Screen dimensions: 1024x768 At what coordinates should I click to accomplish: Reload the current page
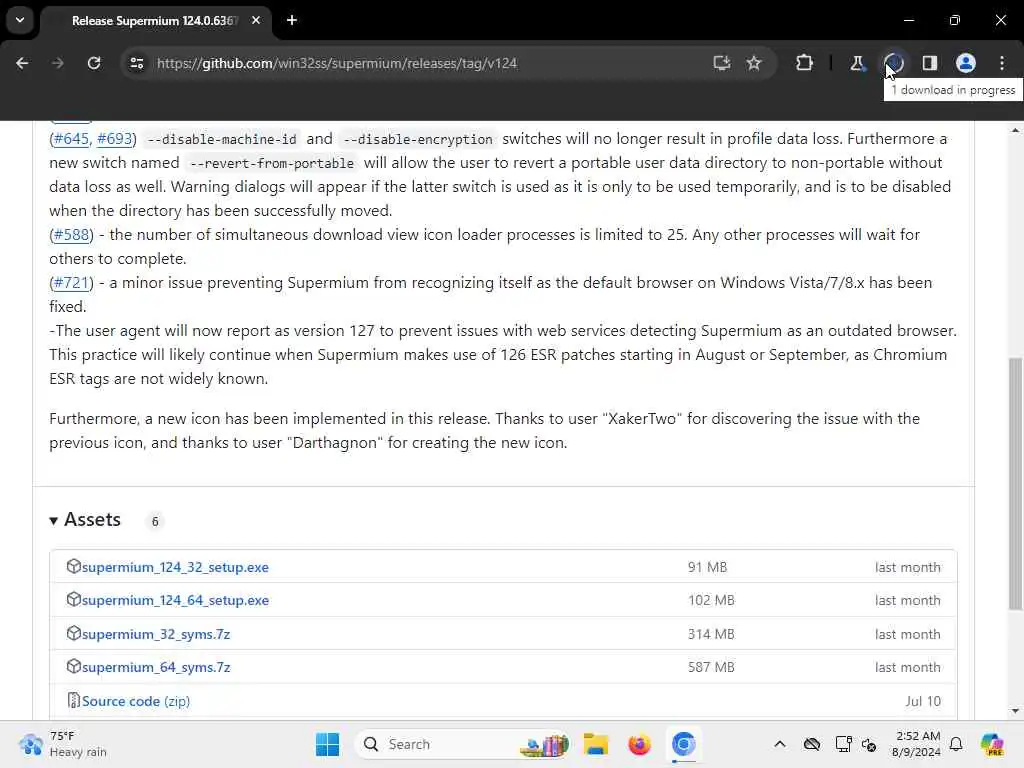[94, 63]
